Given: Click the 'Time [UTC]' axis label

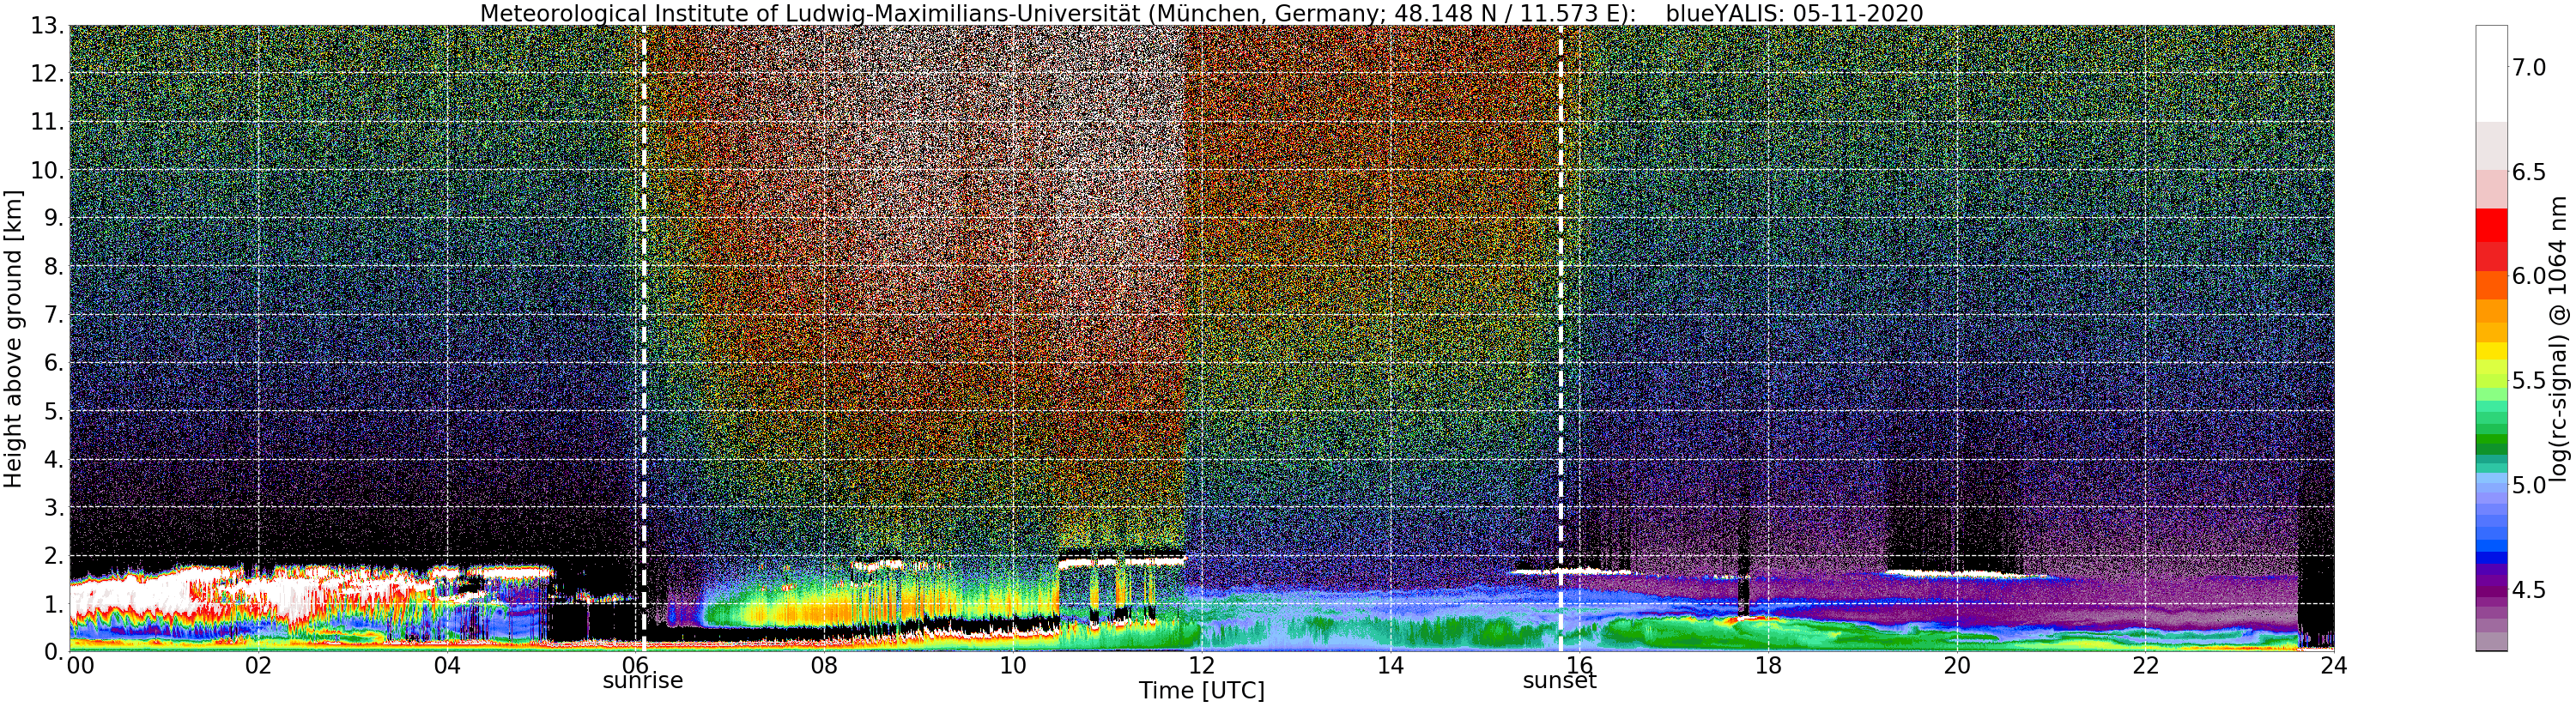Looking at the screenshot, I should point(1201,691).
